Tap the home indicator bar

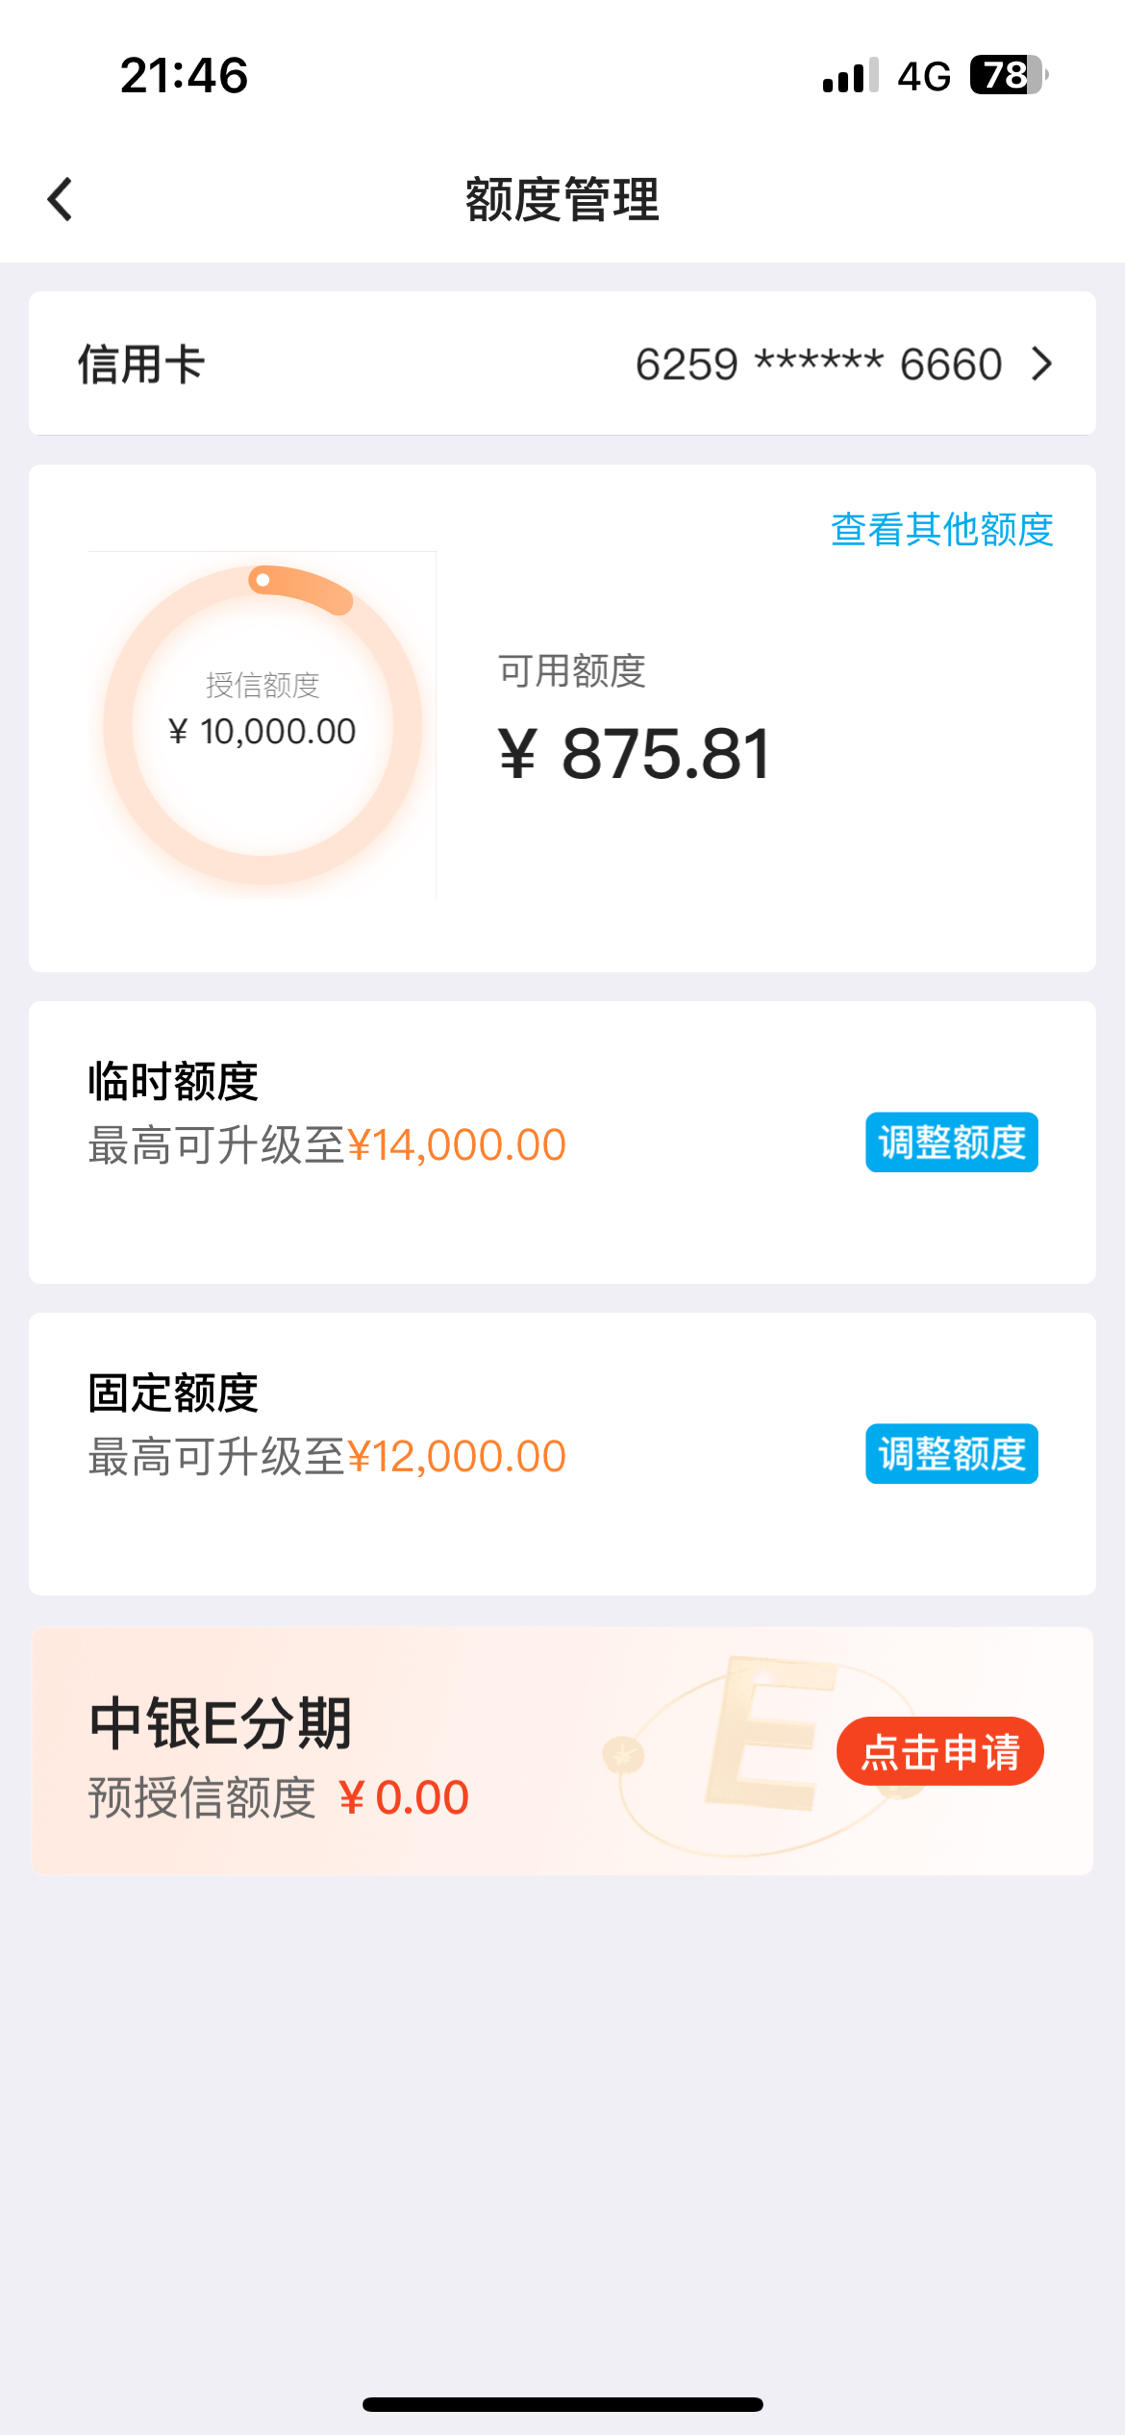pos(562,2404)
